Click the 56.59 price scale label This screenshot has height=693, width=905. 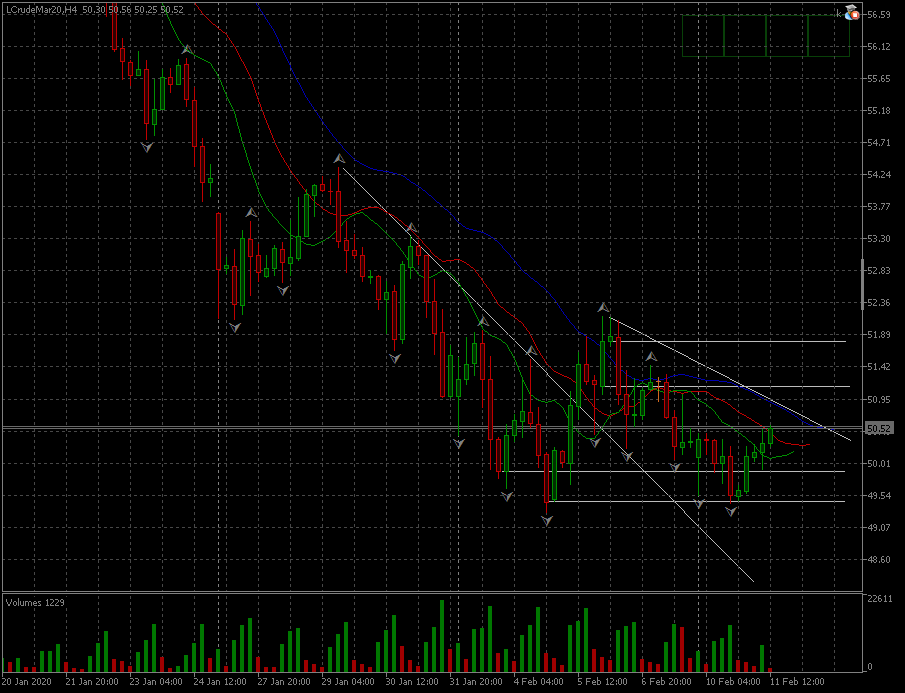880,15
